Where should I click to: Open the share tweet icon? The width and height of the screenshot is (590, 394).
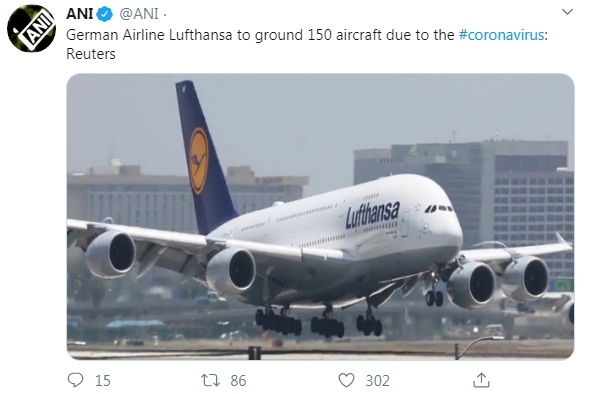tap(481, 380)
